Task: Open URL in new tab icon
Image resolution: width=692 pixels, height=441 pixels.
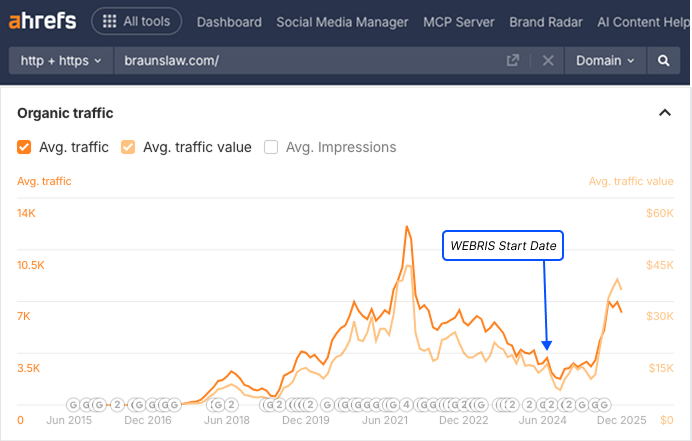Action: pos(513,60)
